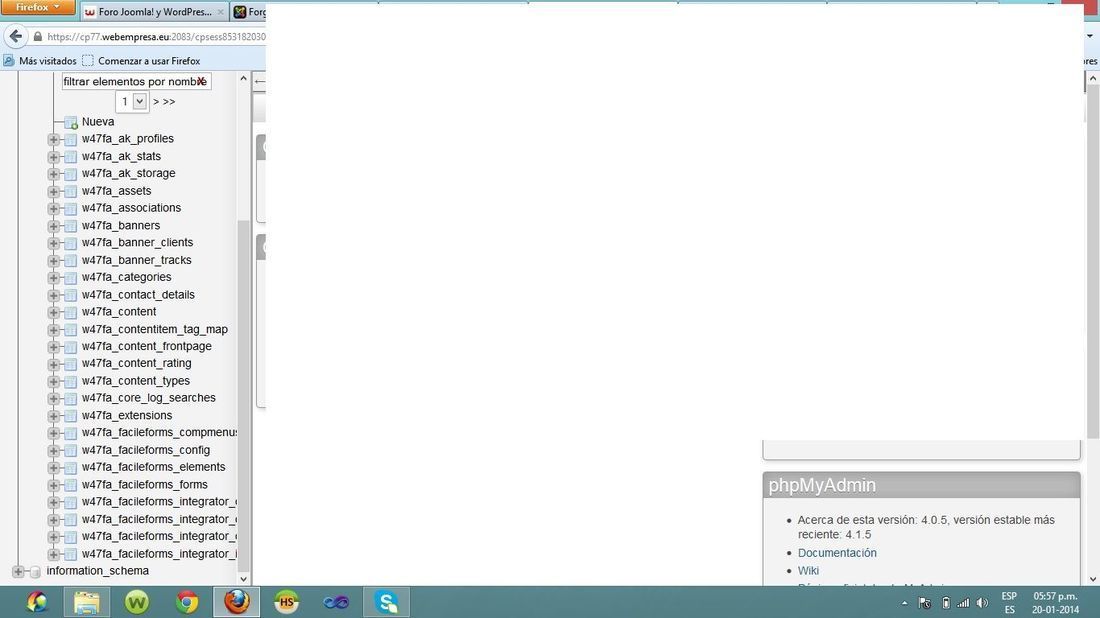Expand the information_schema database node
1100x618 pixels.
pyautogui.click(x=18, y=572)
